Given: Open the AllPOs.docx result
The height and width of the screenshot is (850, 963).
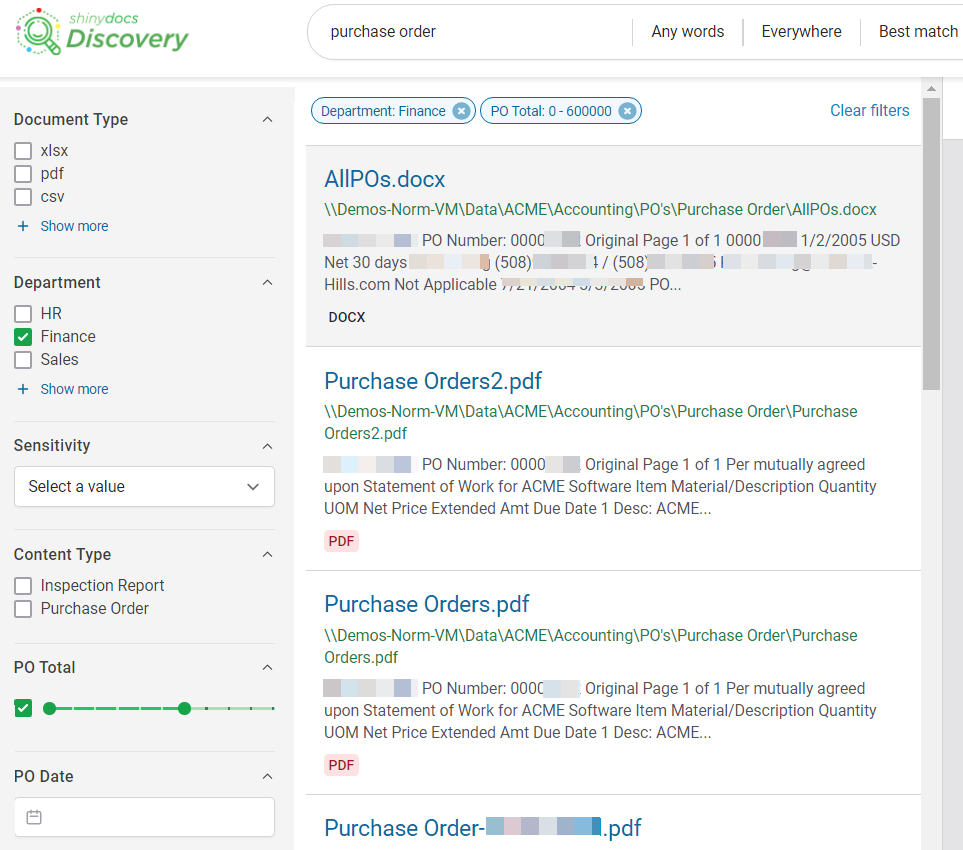Looking at the screenshot, I should (x=384, y=179).
